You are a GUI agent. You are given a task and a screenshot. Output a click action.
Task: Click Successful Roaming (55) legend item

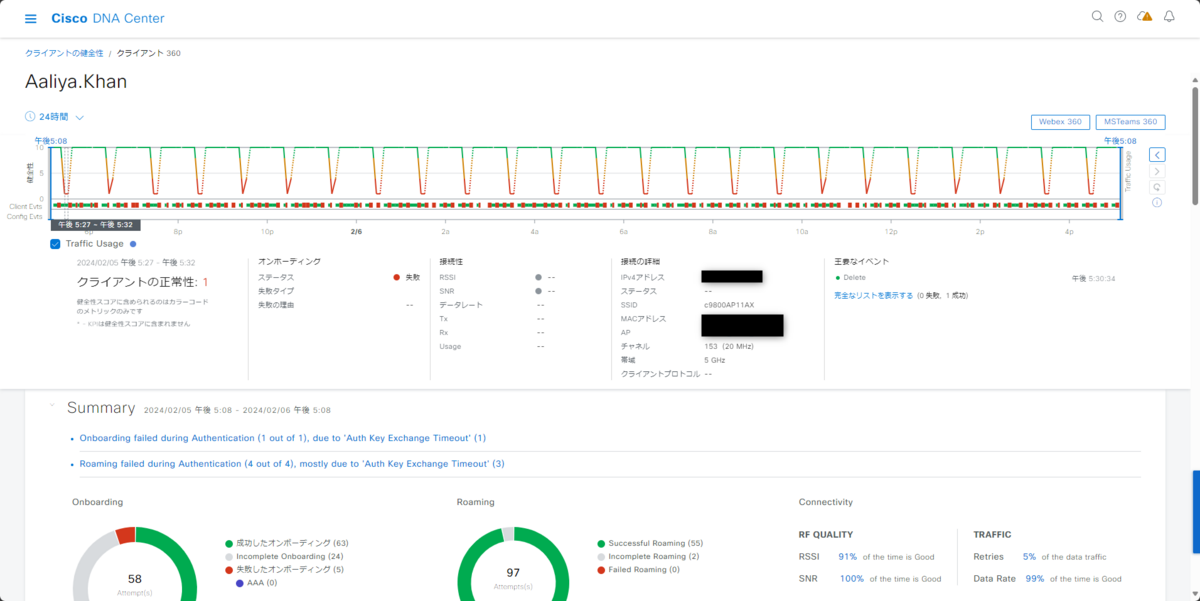tap(650, 543)
